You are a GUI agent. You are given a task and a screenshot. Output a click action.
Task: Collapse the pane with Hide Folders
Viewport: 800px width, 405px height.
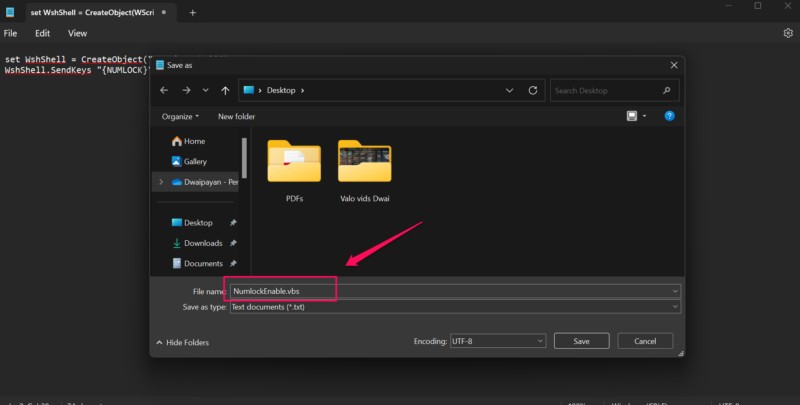point(182,342)
